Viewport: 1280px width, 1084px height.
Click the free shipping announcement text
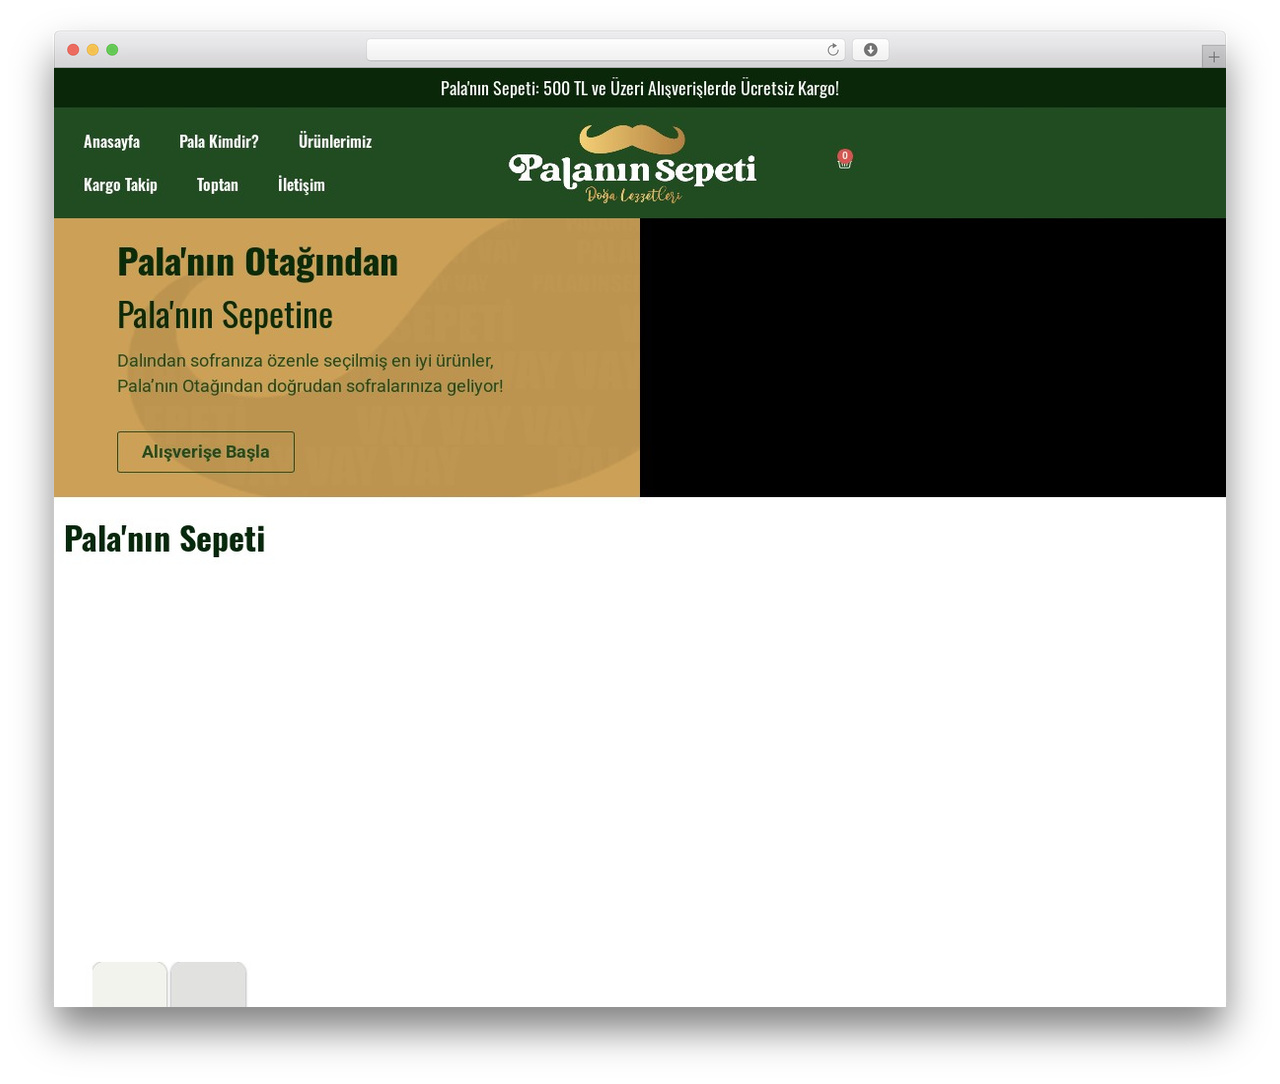[x=640, y=88]
